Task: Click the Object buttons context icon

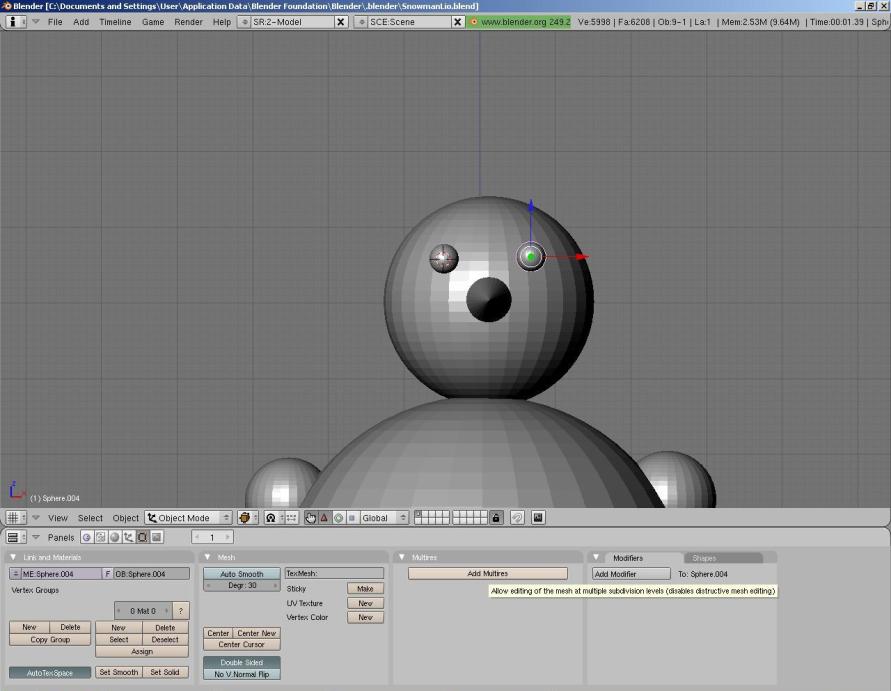Action: [127, 537]
